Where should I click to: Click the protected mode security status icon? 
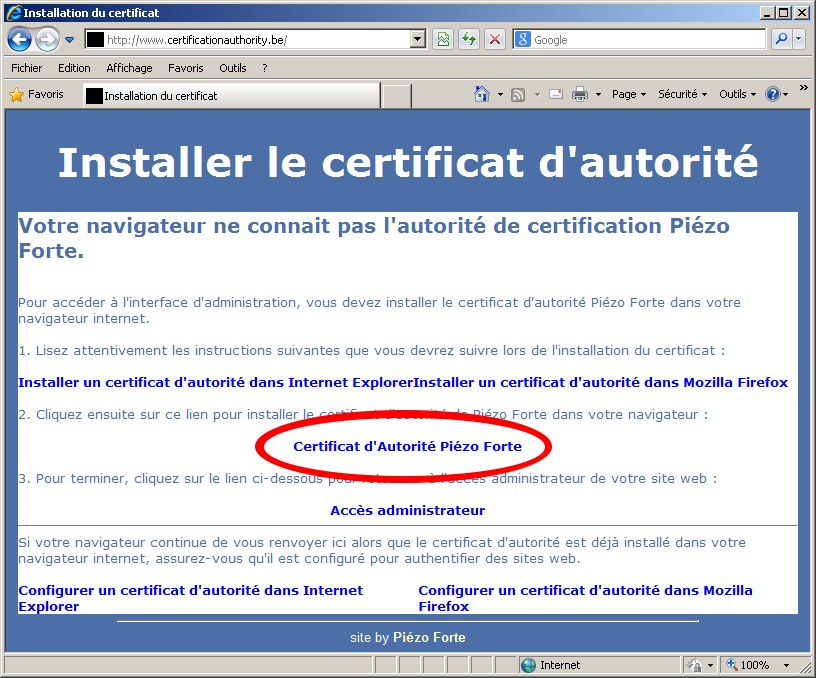click(x=694, y=665)
